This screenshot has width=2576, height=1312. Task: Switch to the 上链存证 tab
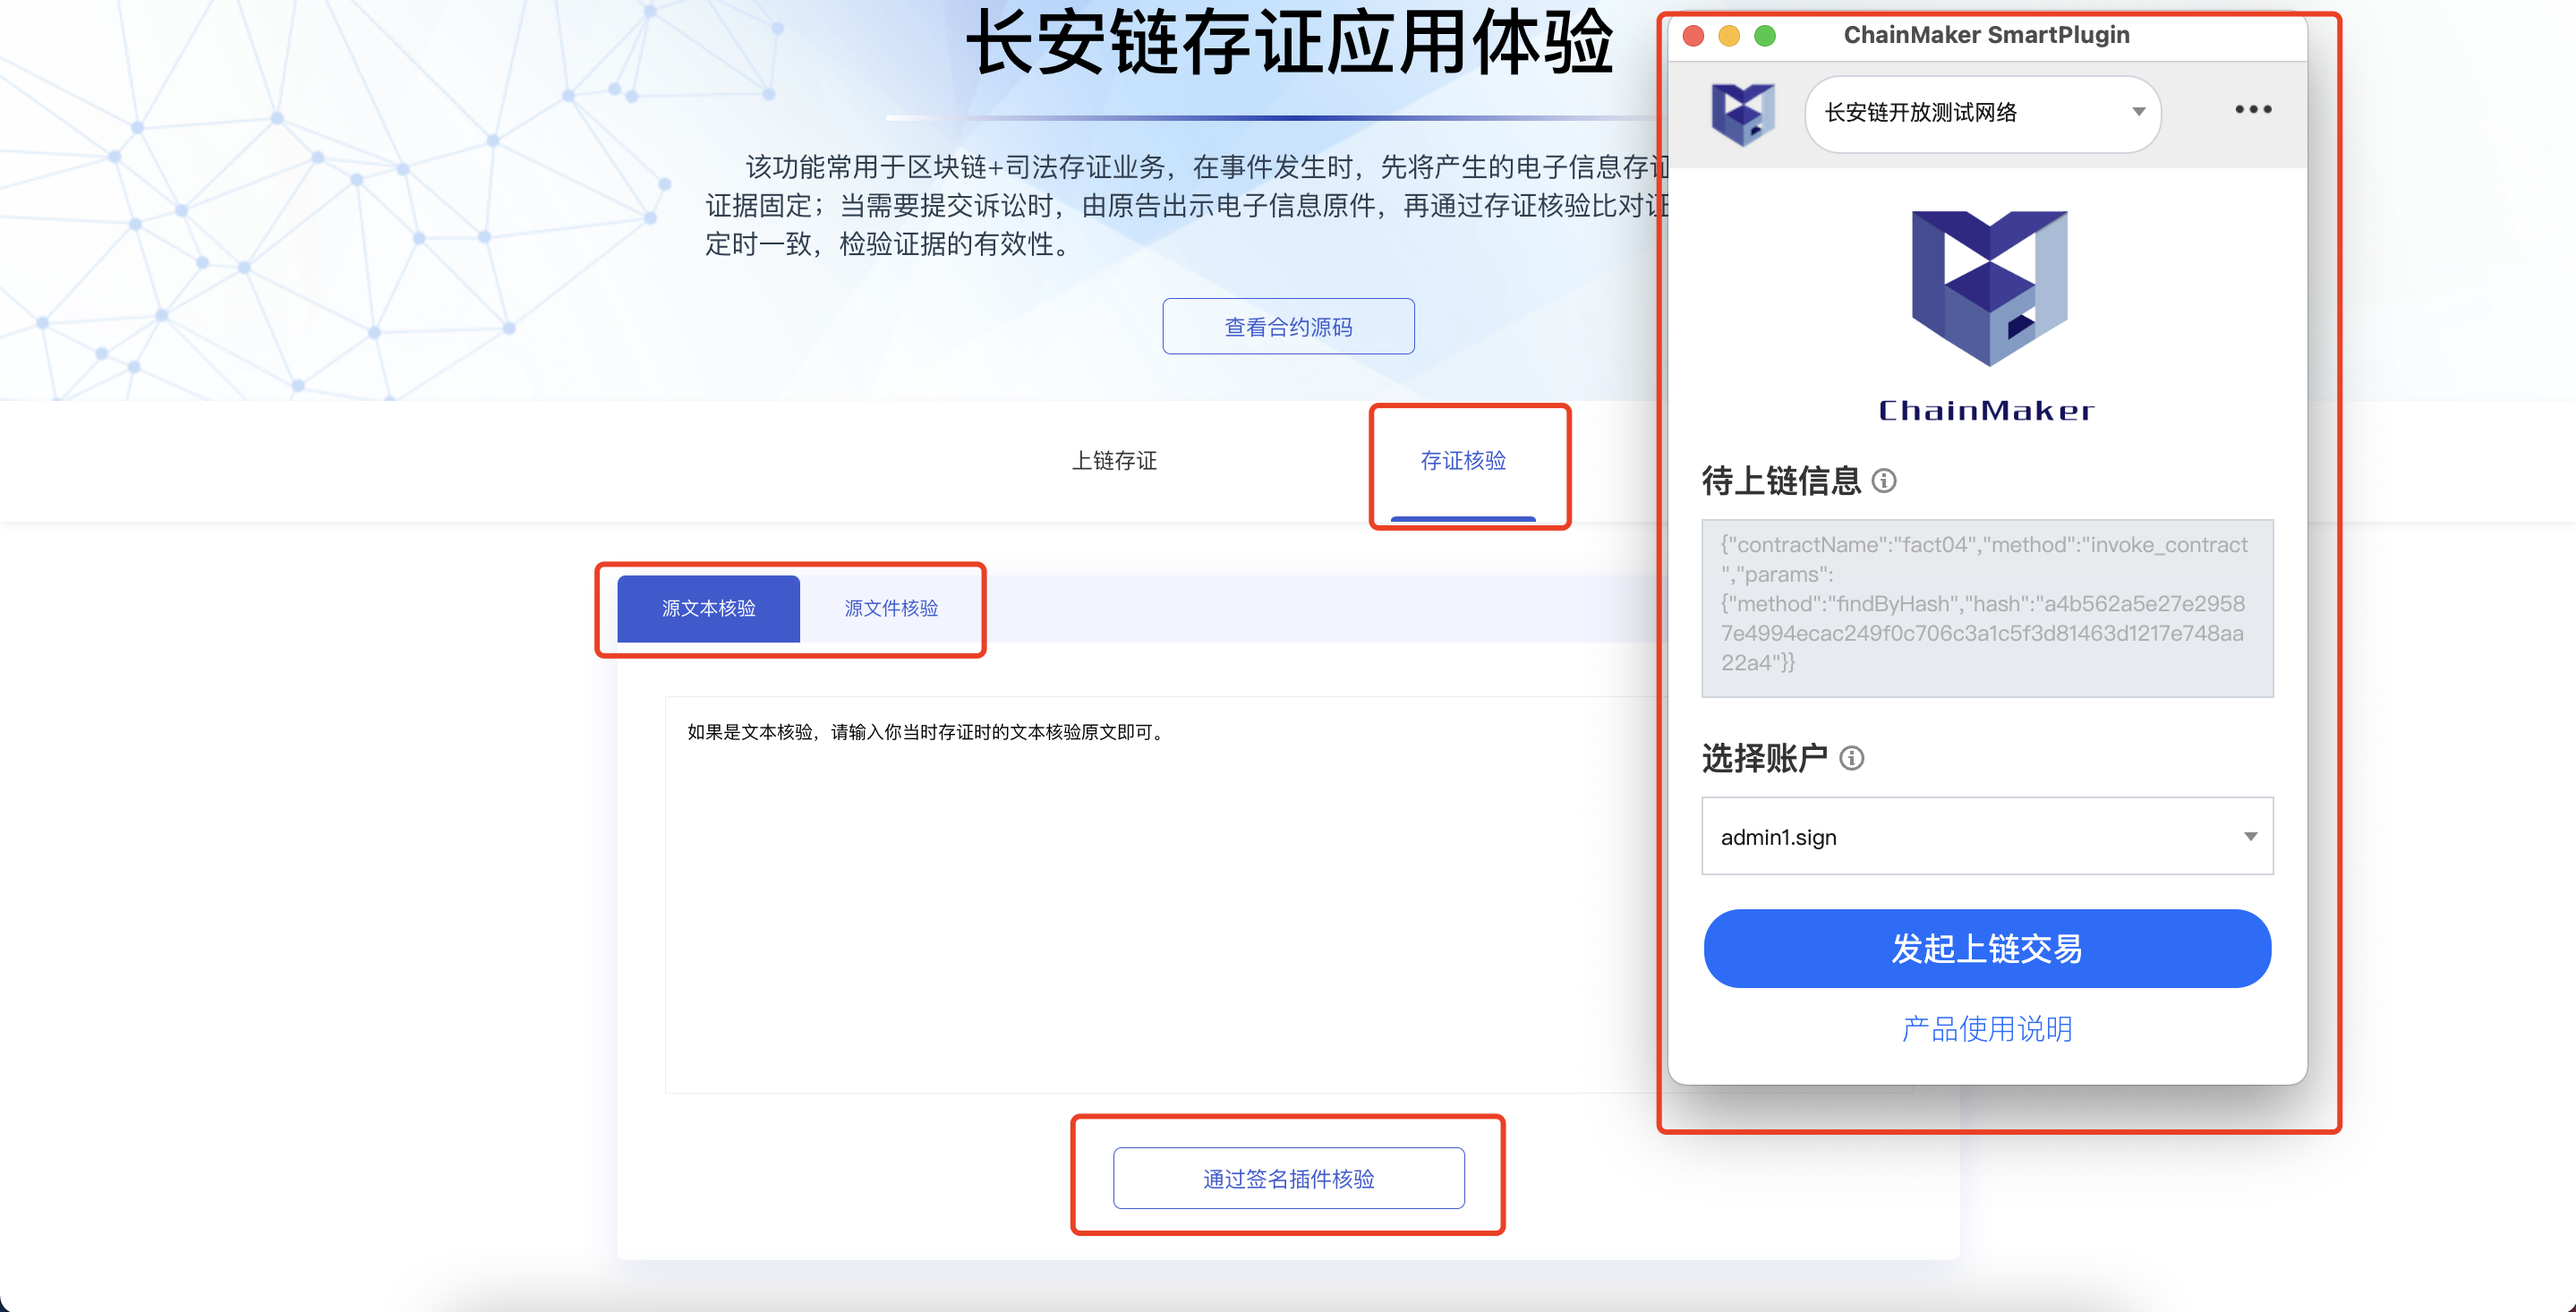(1114, 461)
